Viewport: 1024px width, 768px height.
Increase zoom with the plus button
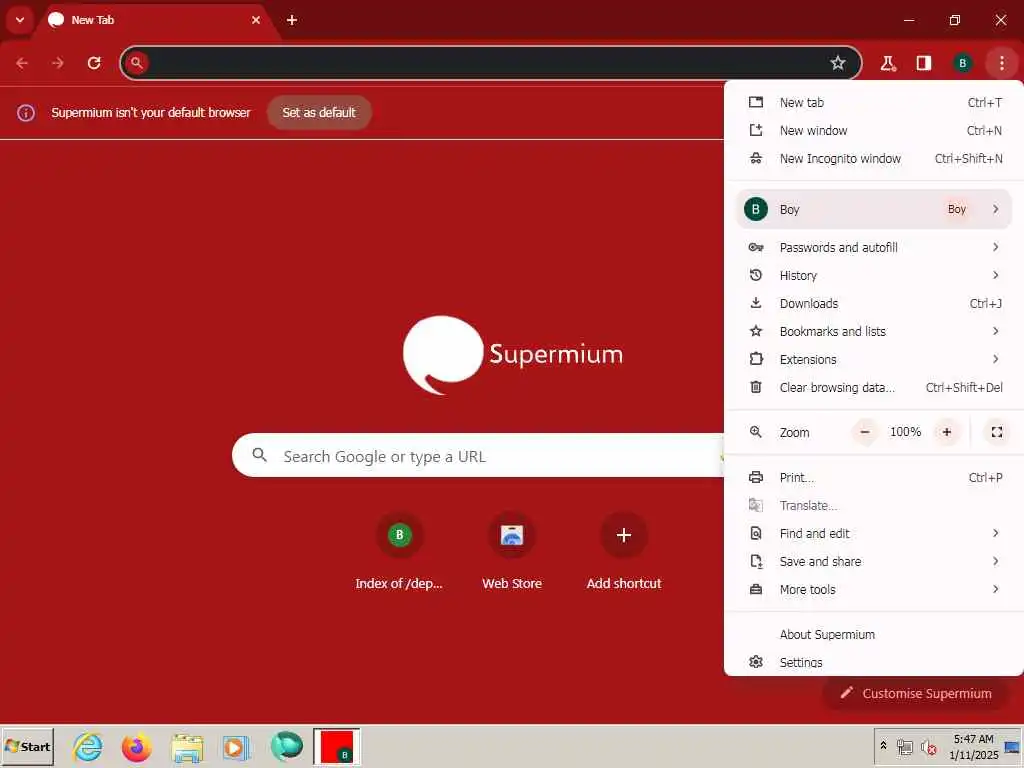946,432
